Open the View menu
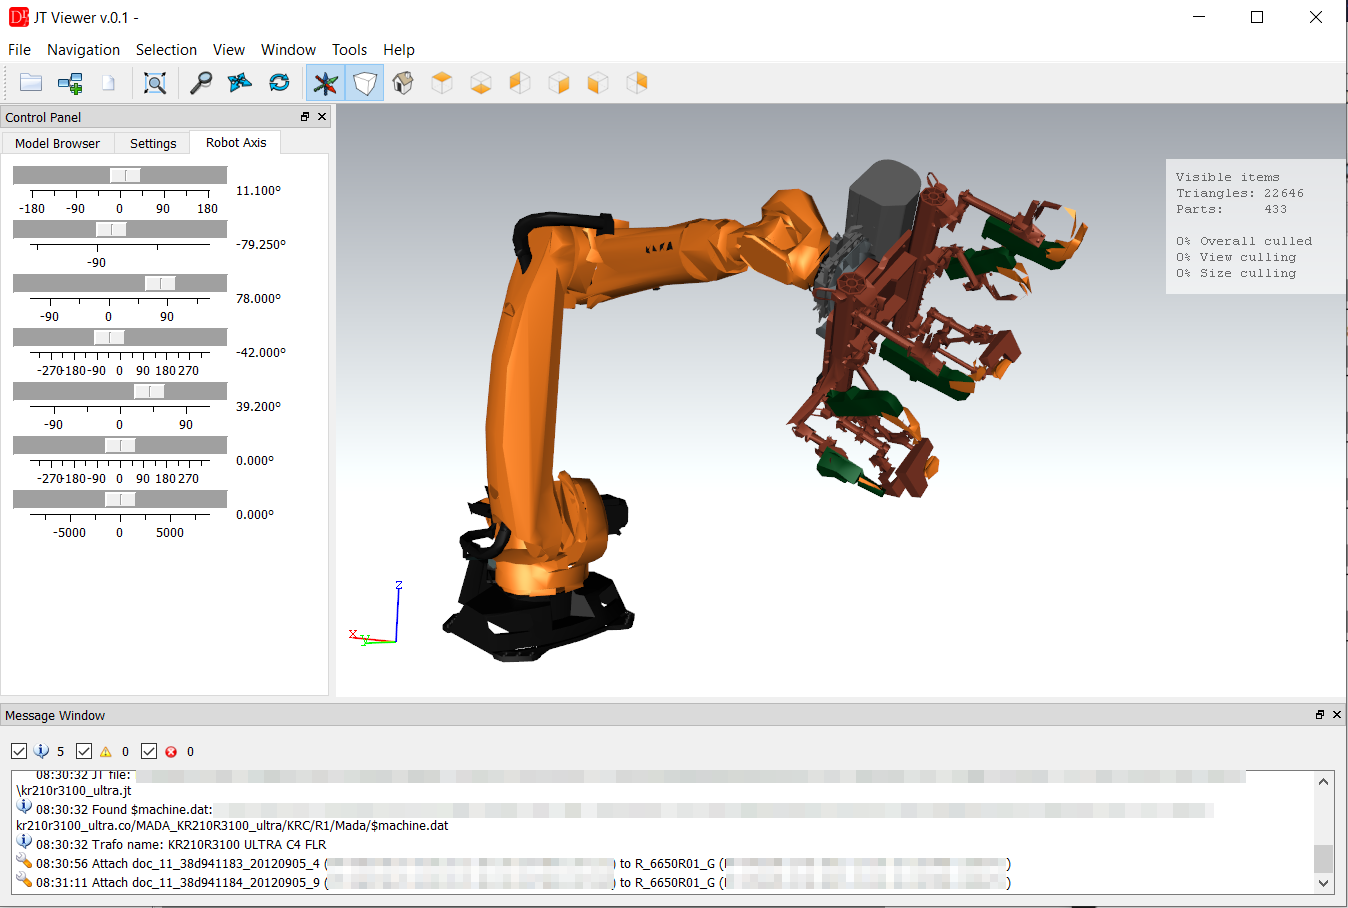Screen dimensions: 1348x908 click(229, 50)
